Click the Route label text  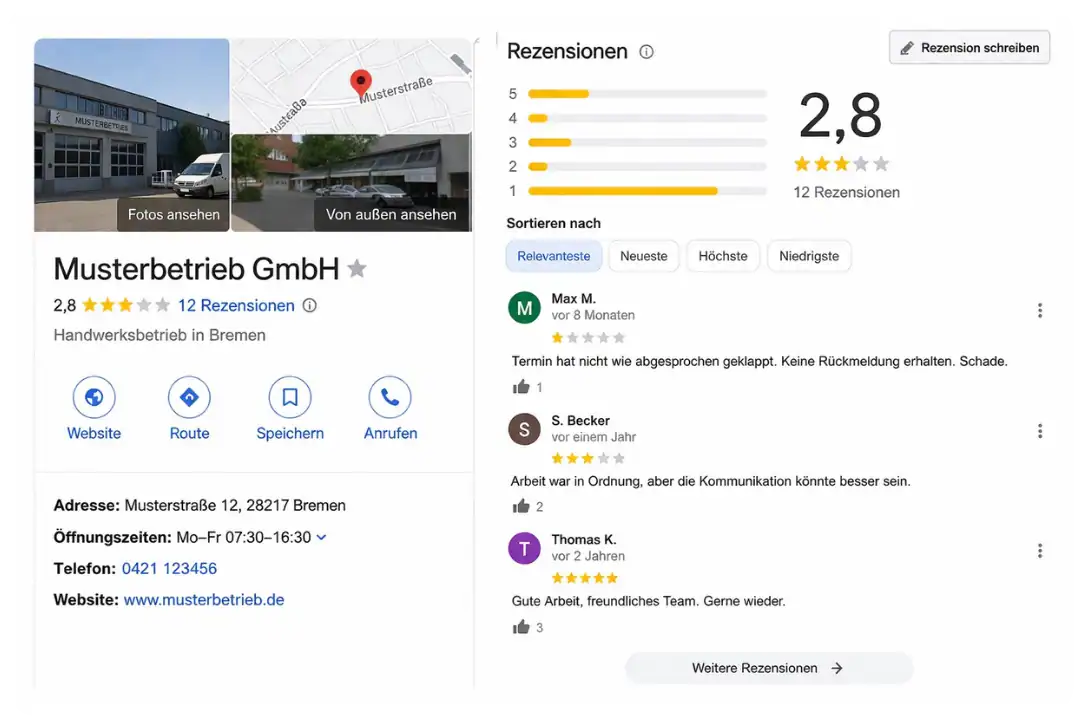[189, 433]
